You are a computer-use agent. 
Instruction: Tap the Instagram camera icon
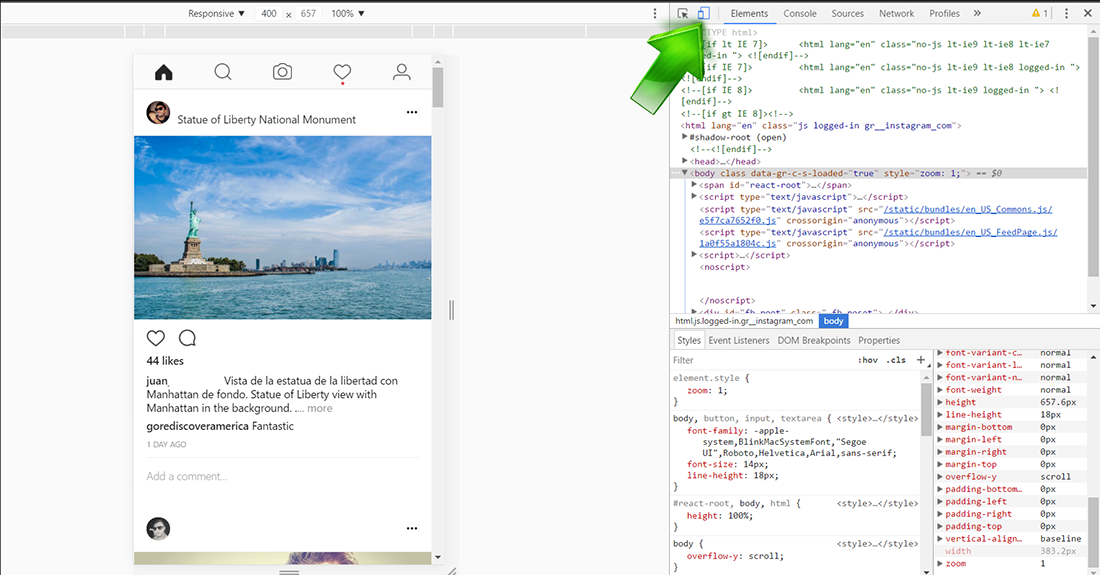tap(282, 72)
